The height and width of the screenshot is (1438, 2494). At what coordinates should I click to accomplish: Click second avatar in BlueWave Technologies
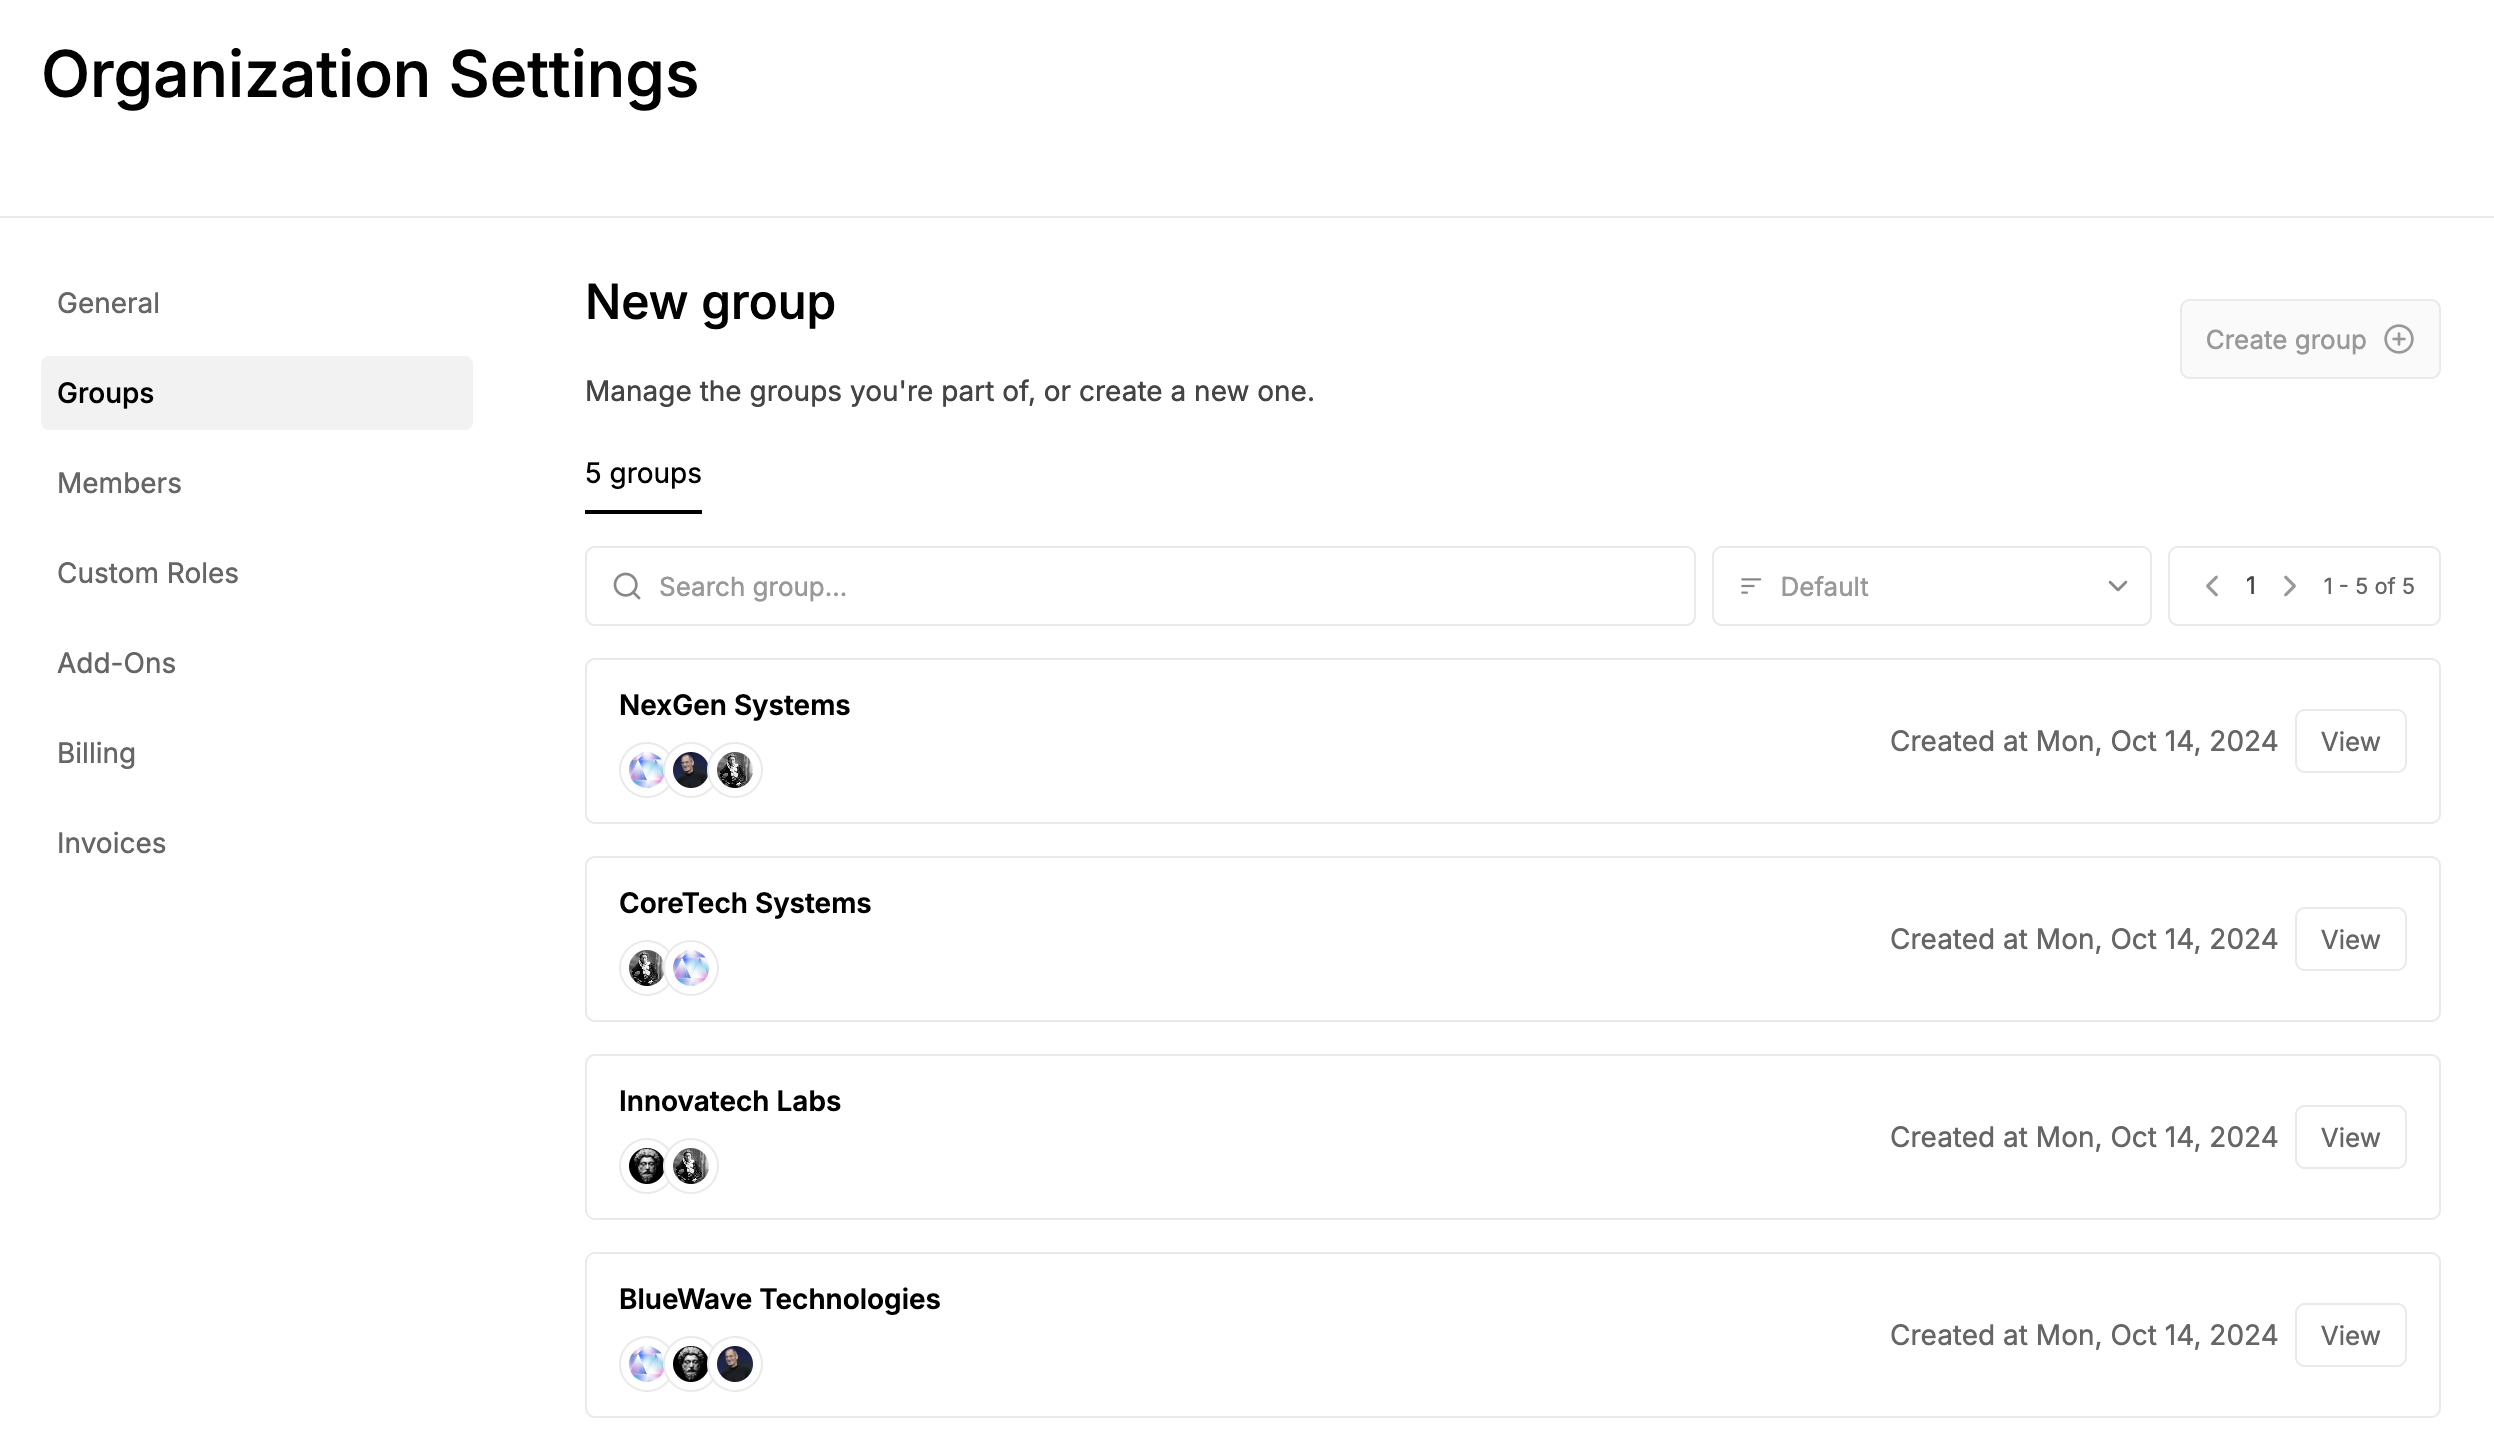pos(691,1364)
